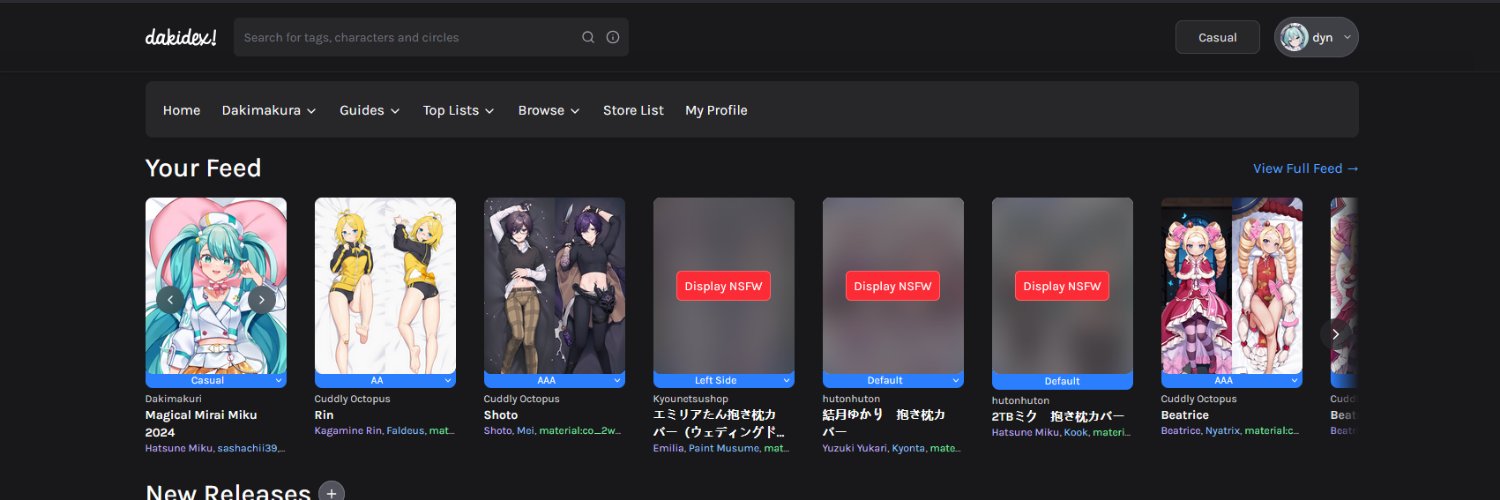This screenshot has height=500, width=1500.
Task: Open 2TBミク 抱き枕カバー title link
Action: click(1058, 415)
